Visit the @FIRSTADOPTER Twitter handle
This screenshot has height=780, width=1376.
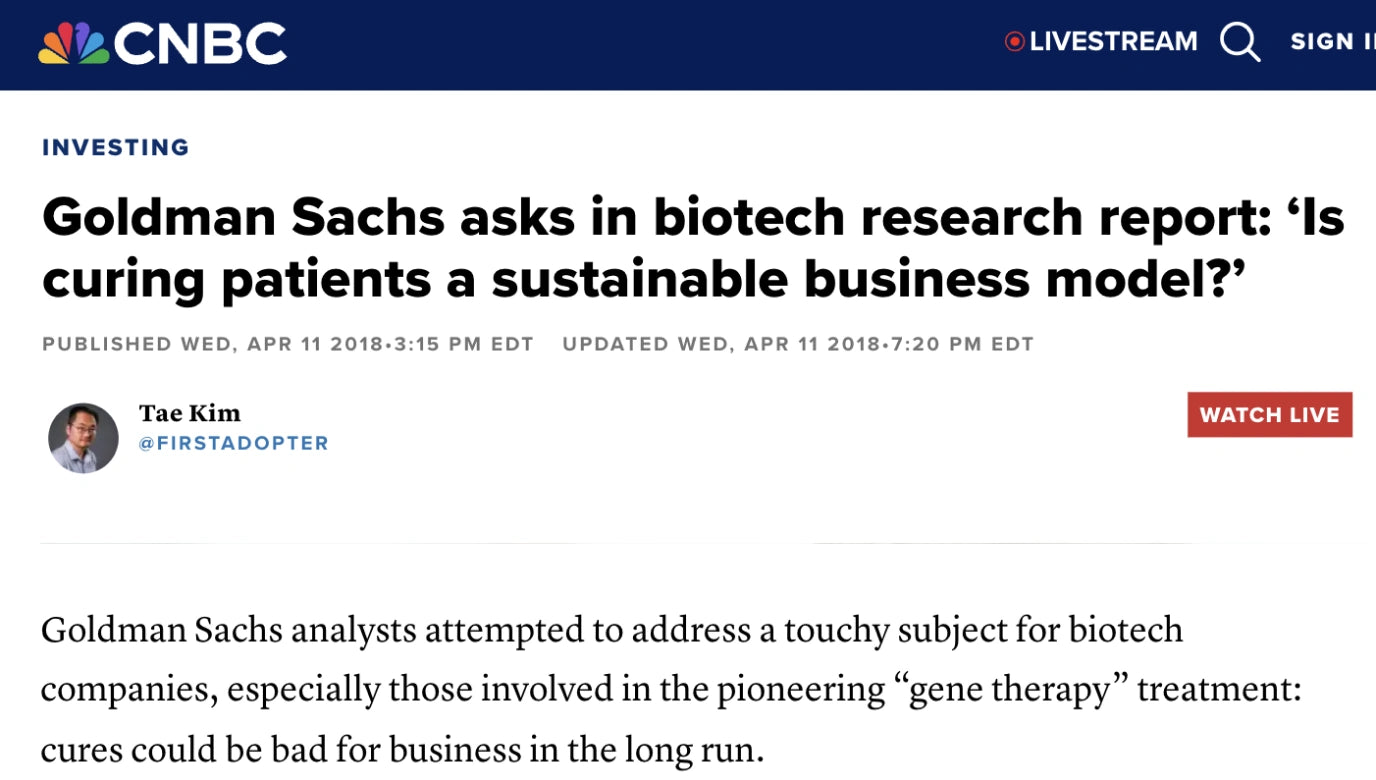coord(234,443)
